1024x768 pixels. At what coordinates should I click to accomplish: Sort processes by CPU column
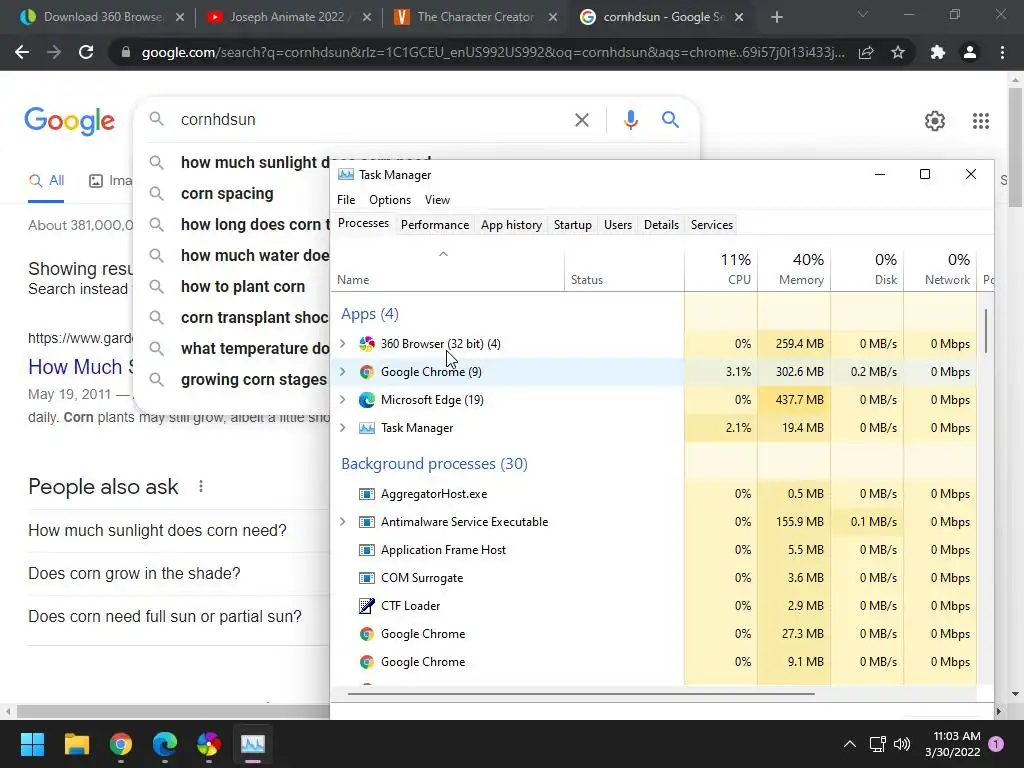click(722, 269)
